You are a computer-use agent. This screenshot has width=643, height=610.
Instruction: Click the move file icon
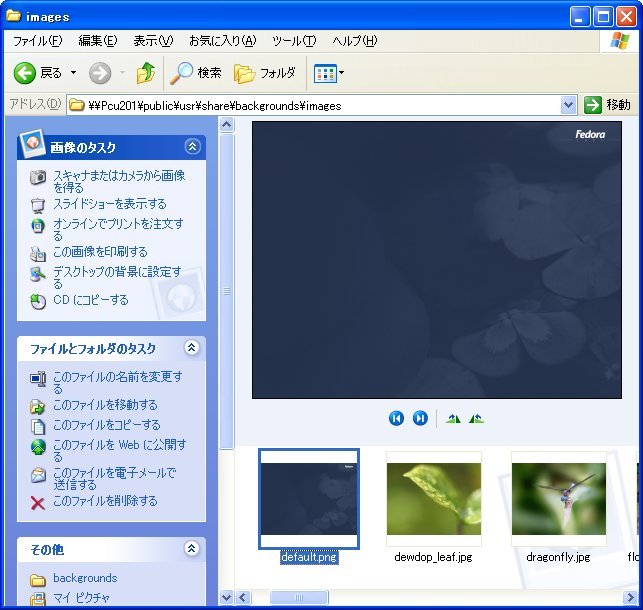coord(38,406)
